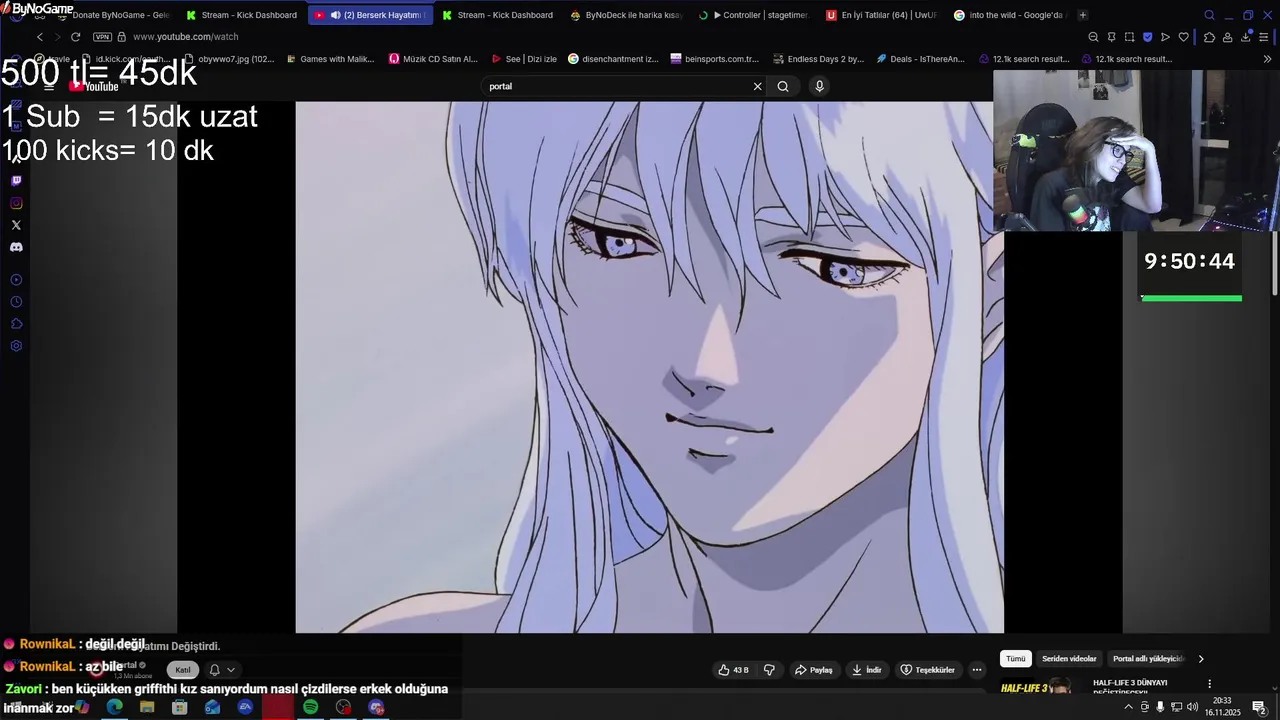
Task: Go back with browser back arrow
Action: click(x=40, y=37)
